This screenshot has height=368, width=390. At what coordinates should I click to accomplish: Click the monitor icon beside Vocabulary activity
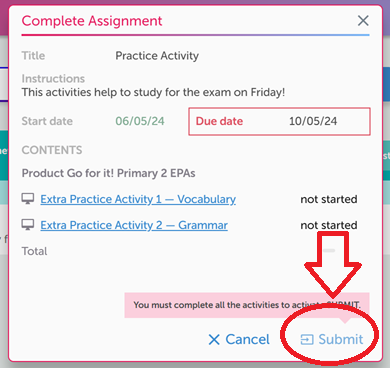click(x=28, y=199)
